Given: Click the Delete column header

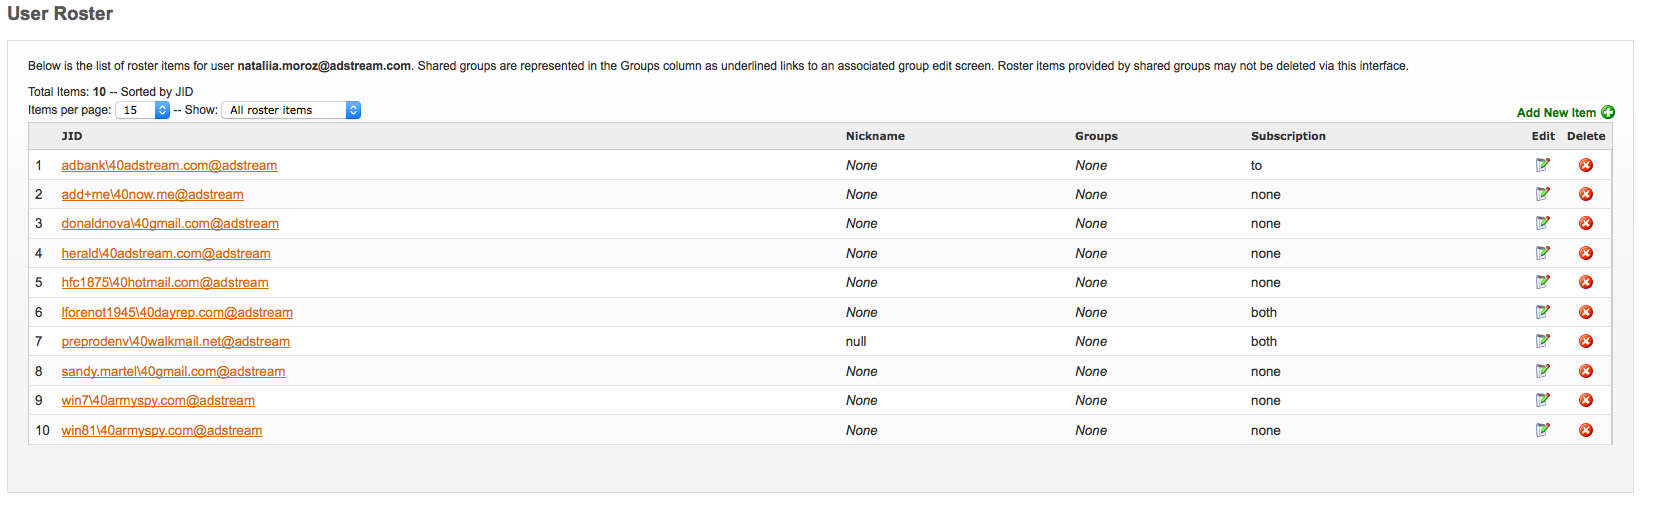Looking at the screenshot, I should [1586, 136].
